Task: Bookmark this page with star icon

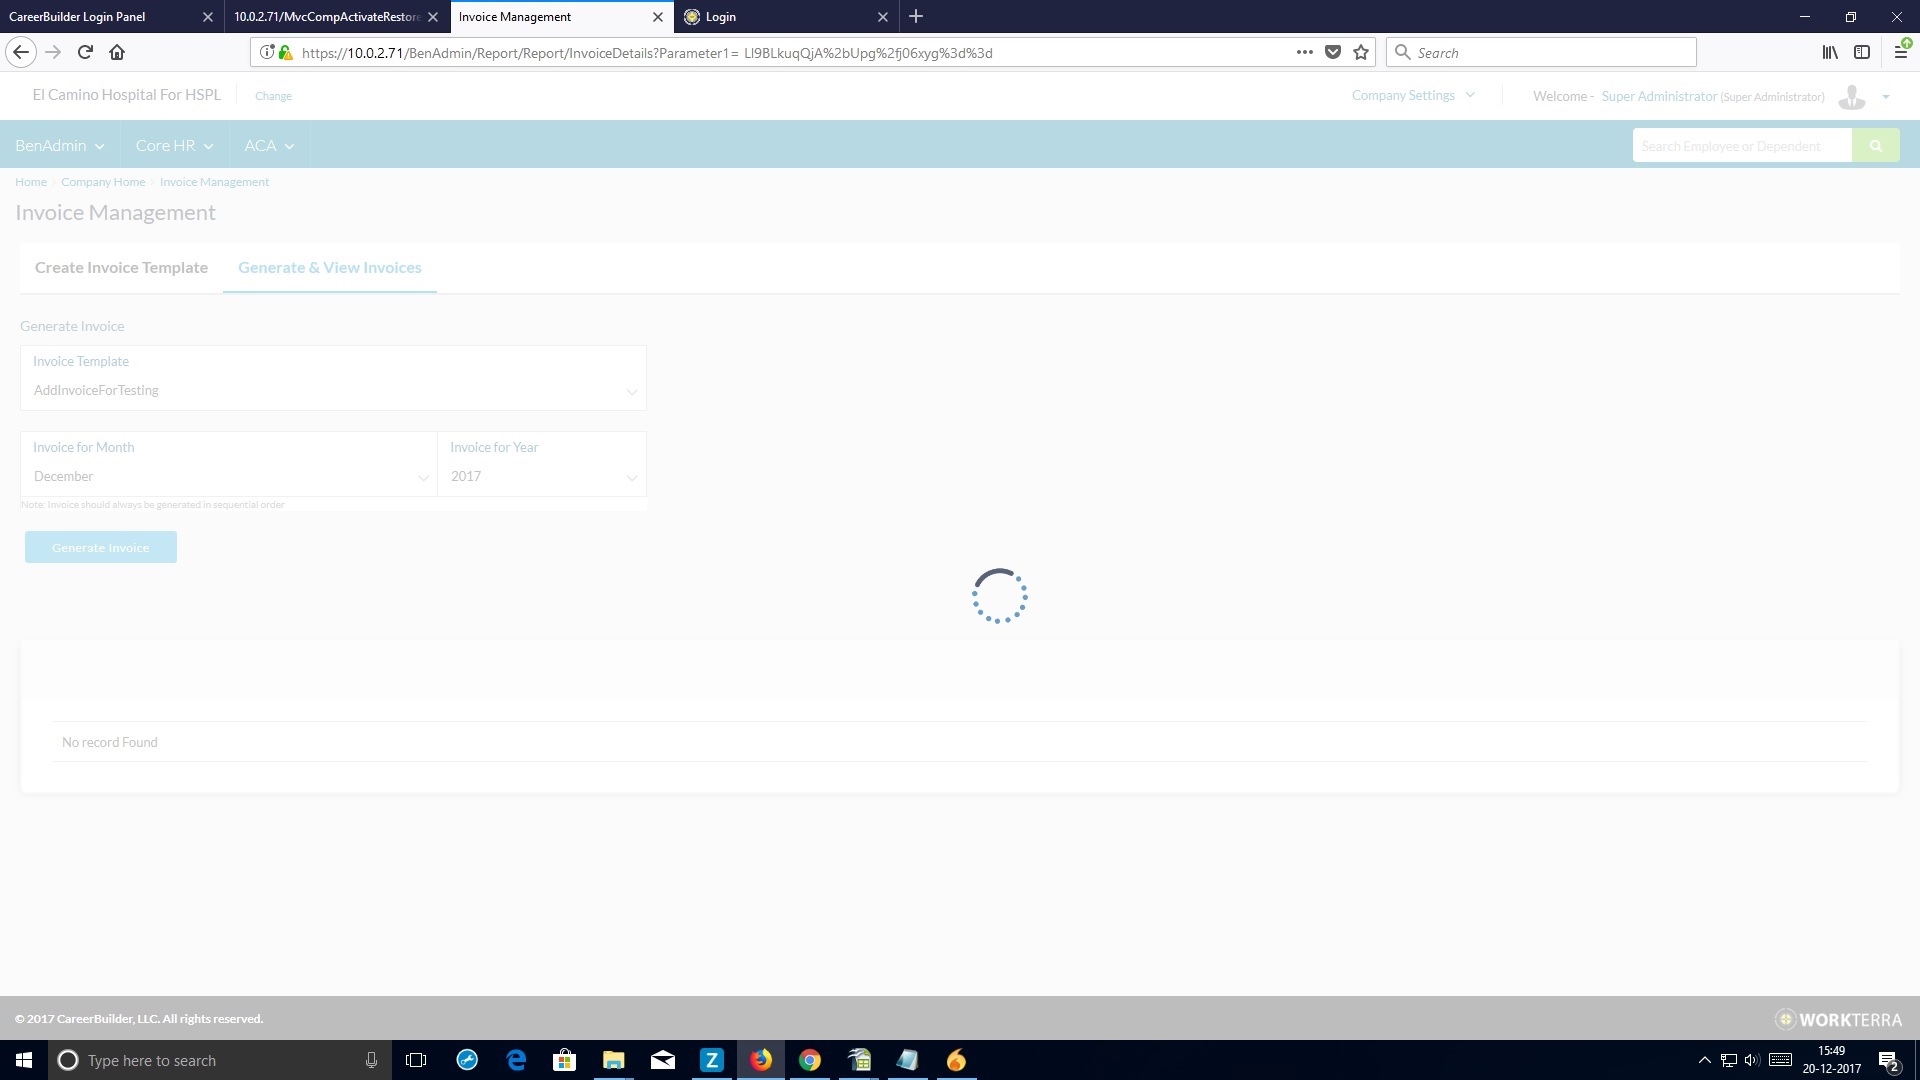Action: tap(1361, 53)
